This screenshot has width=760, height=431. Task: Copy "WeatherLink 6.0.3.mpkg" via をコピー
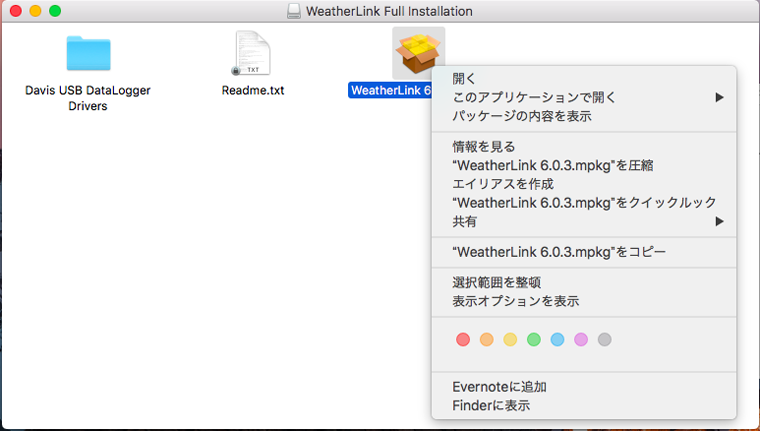click(584, 252)
